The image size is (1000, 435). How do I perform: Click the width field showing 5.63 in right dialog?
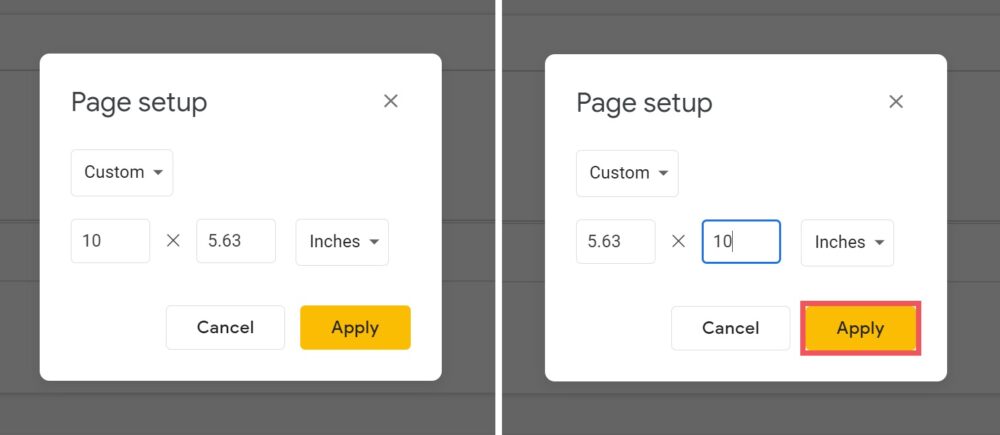pos(615,242)
